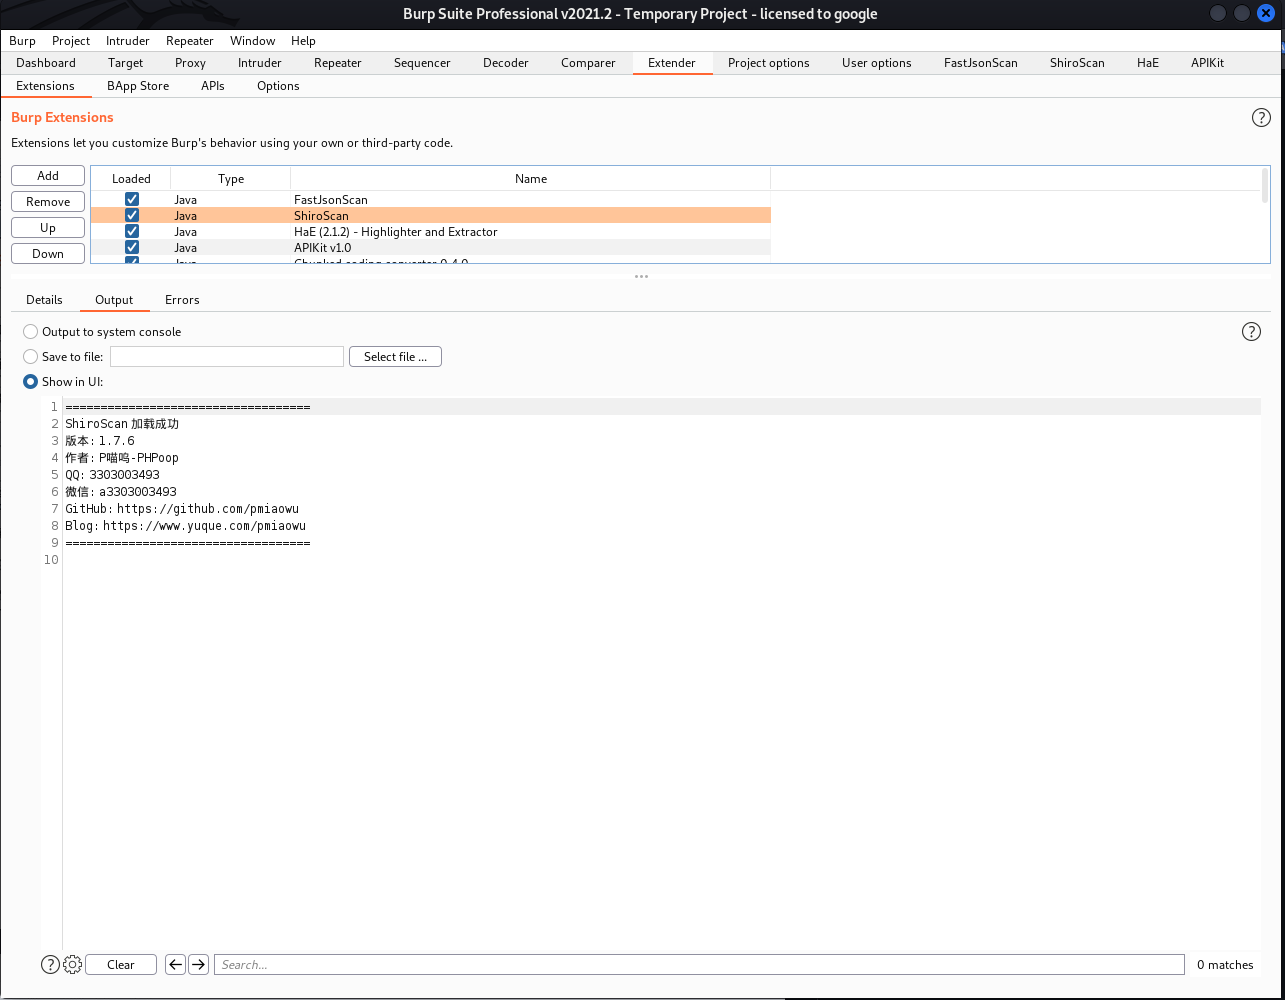The image size is (1285, 1000).
Task: Switch to the Target tab
Action: click(x=126, y=62)
